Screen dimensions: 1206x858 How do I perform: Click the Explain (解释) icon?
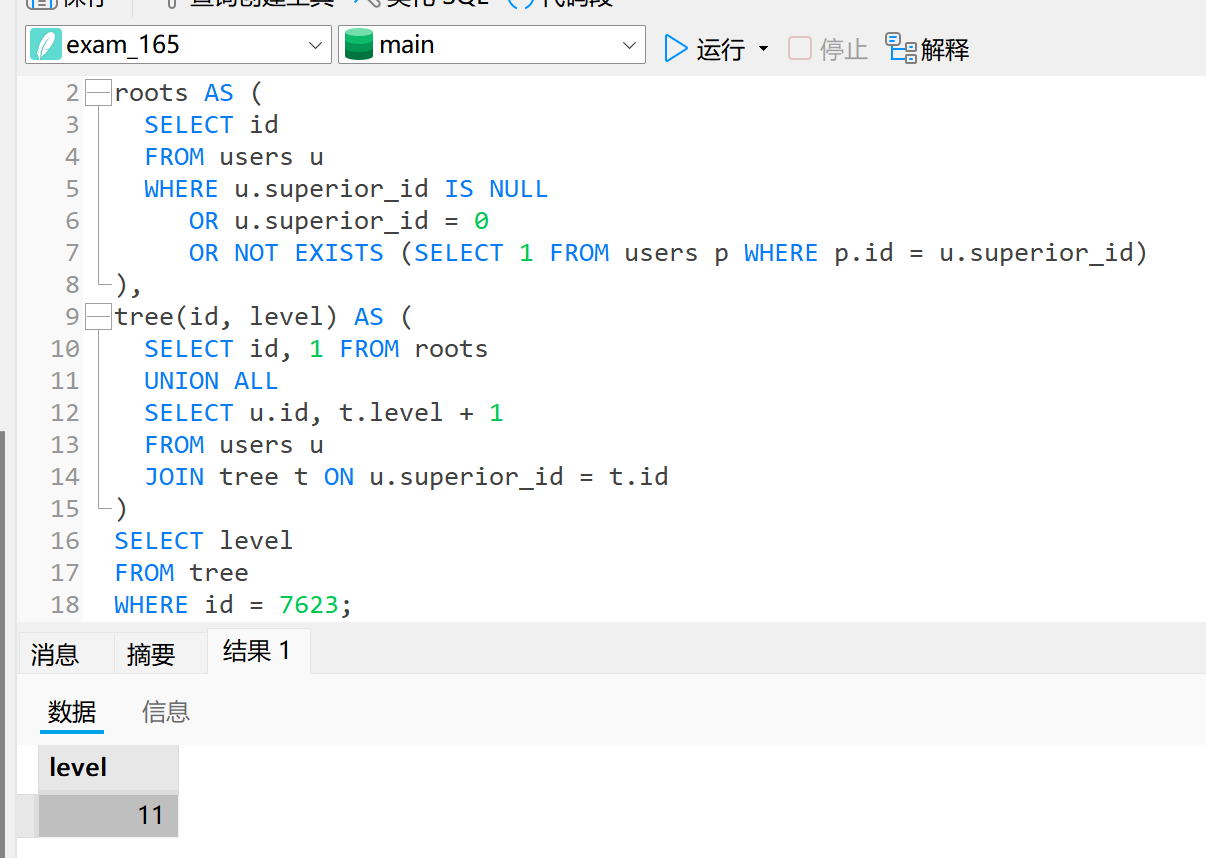click(x=901, y=48)
